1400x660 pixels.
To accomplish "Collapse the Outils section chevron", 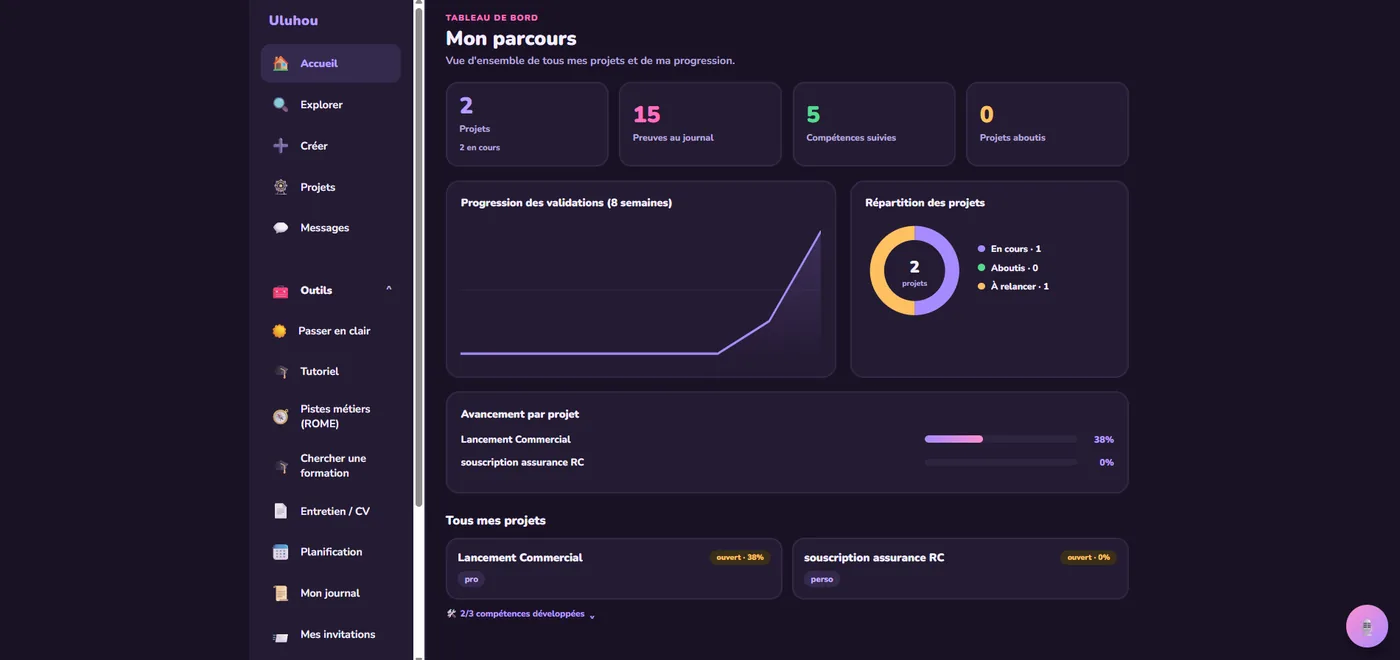I will point(389,289).
